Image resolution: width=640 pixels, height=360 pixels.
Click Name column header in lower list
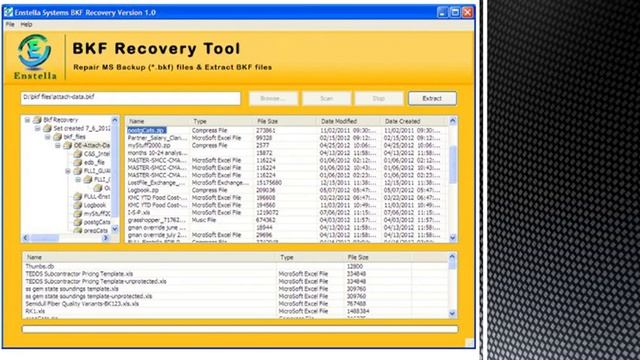[x=150, y=258]
